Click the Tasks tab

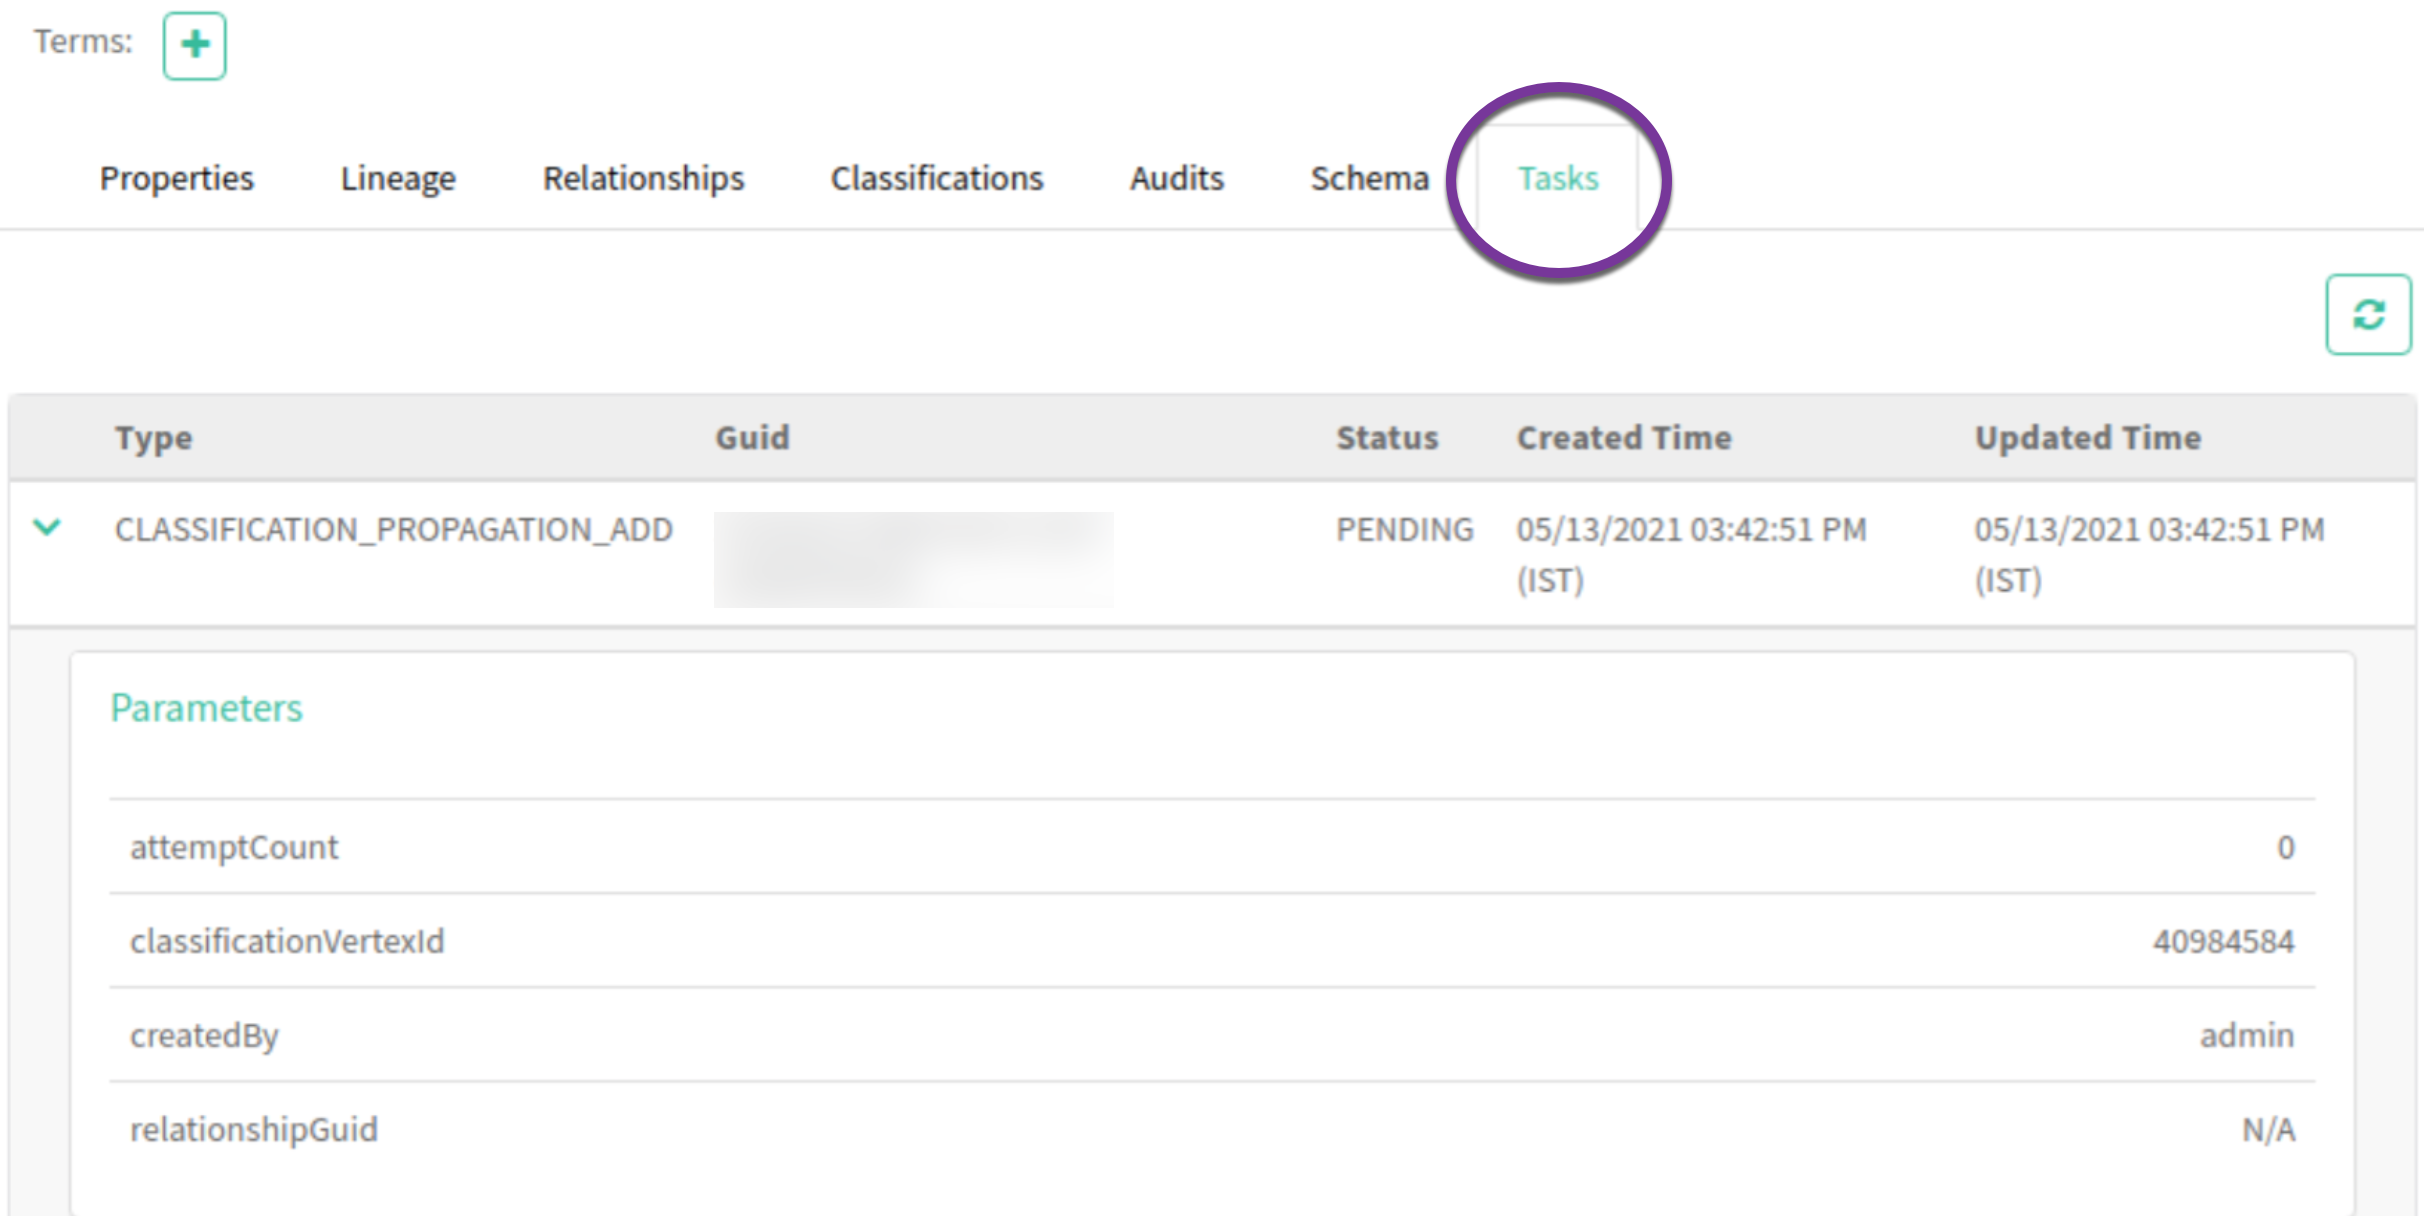point(1558,178)
